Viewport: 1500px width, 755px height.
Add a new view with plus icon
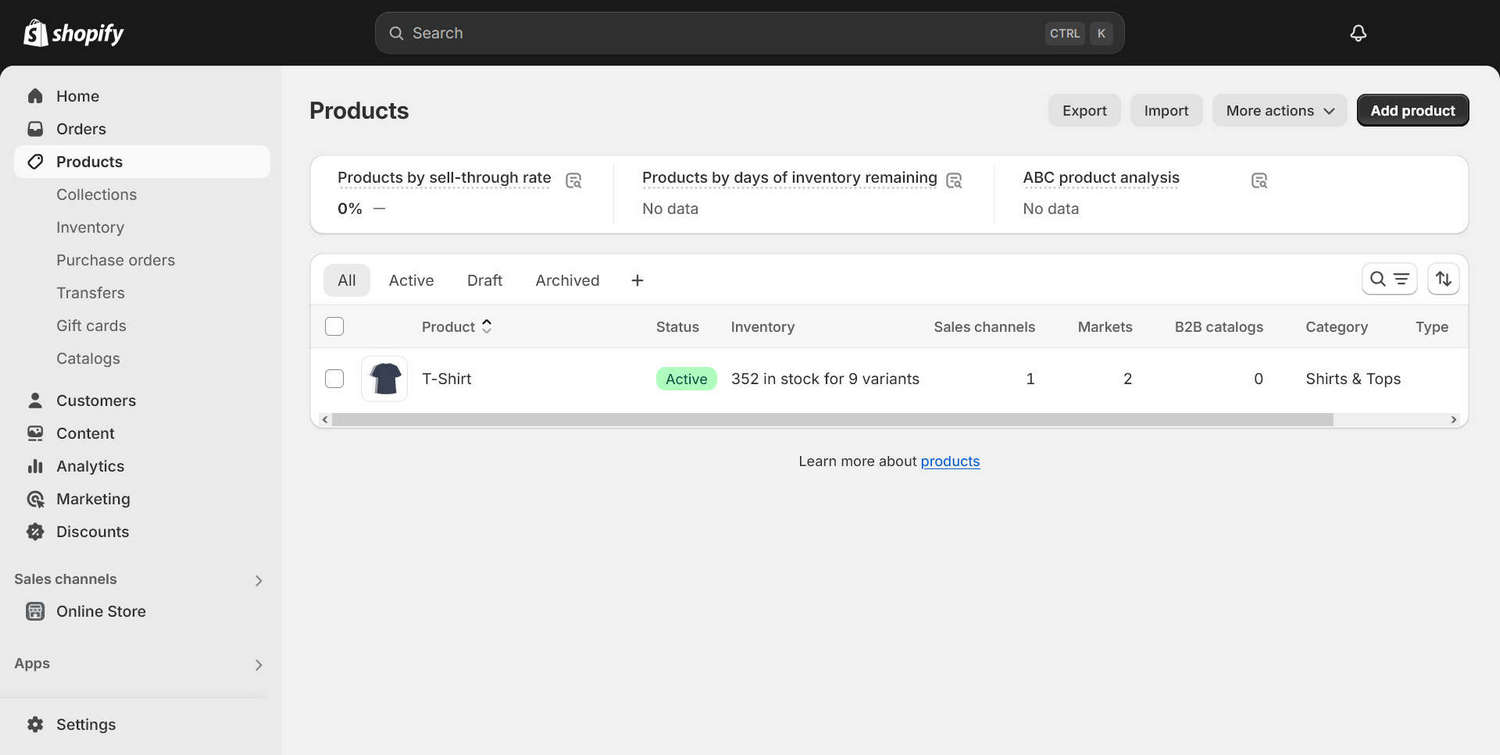pyautogui.click(x=637, y=280)
